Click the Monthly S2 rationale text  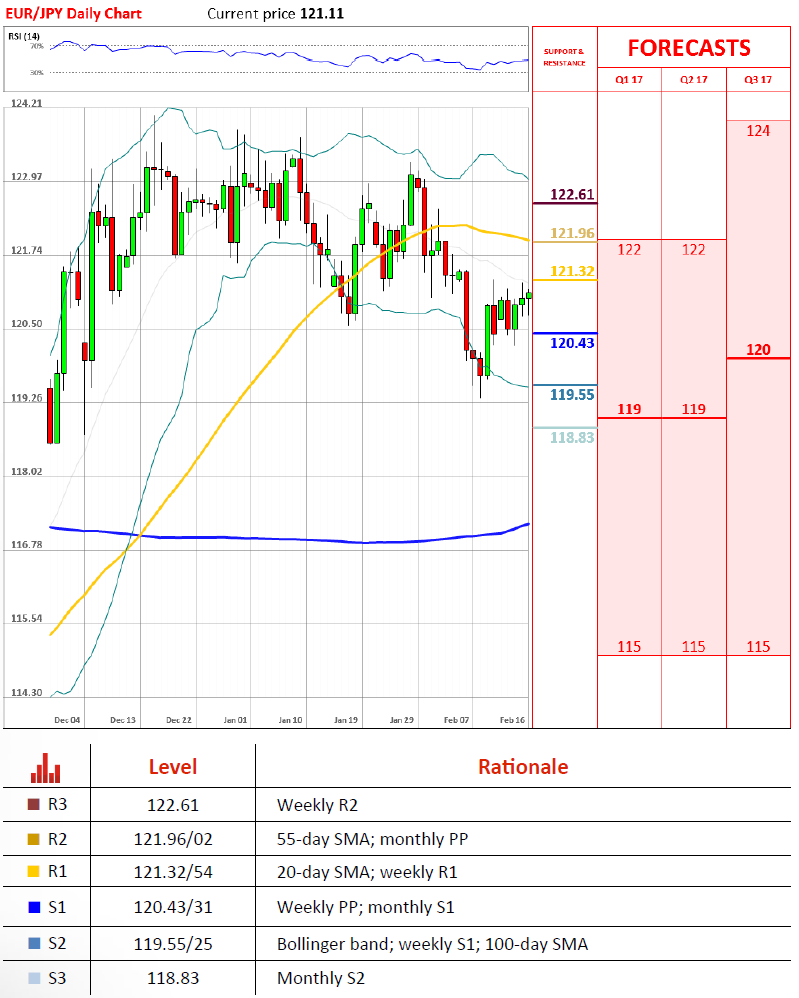(321, 978)
